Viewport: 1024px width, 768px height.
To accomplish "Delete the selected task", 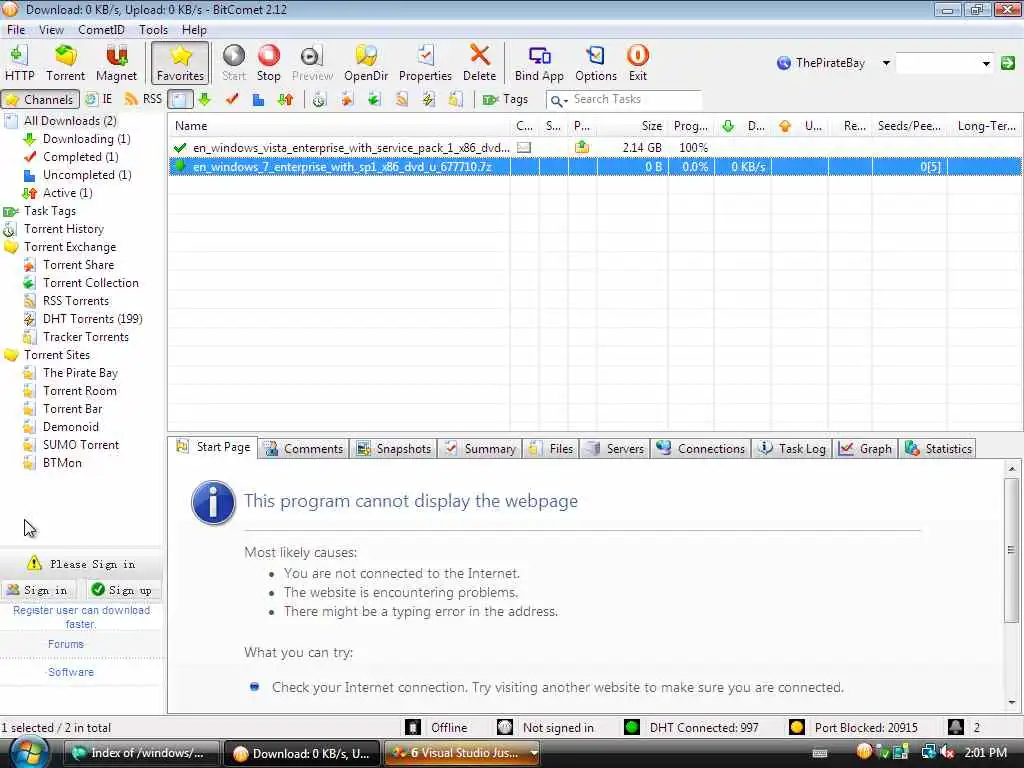I will point(479,63).
